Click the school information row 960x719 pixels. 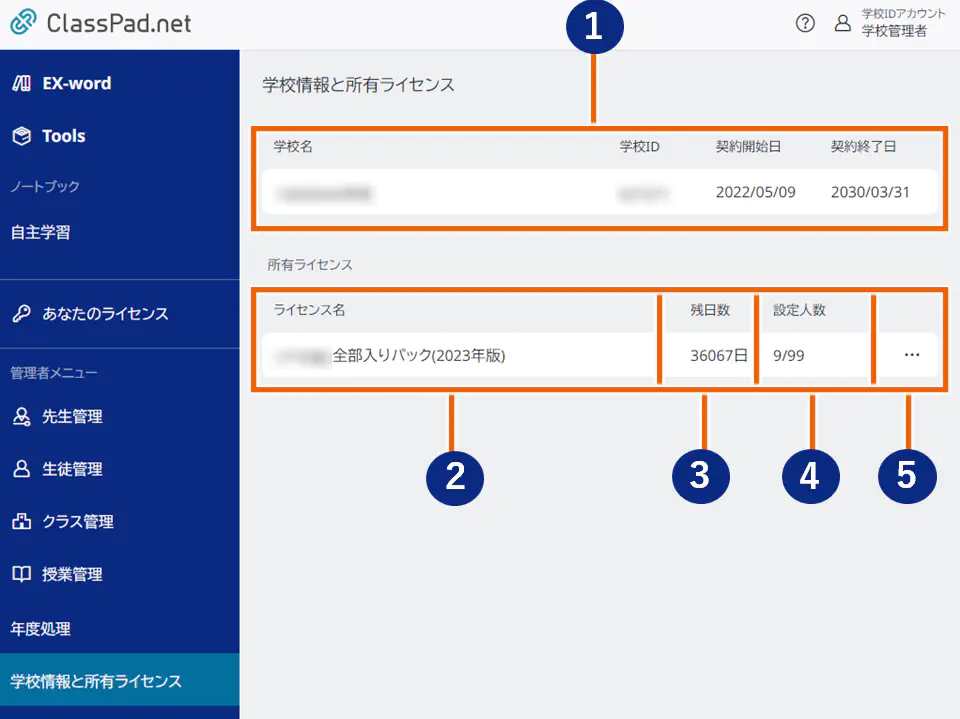tap(600, 192)
